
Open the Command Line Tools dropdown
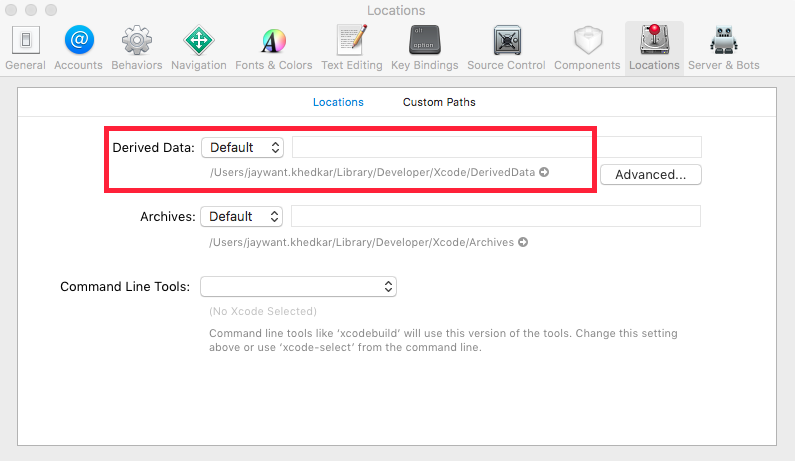click(x=298, y=287)
